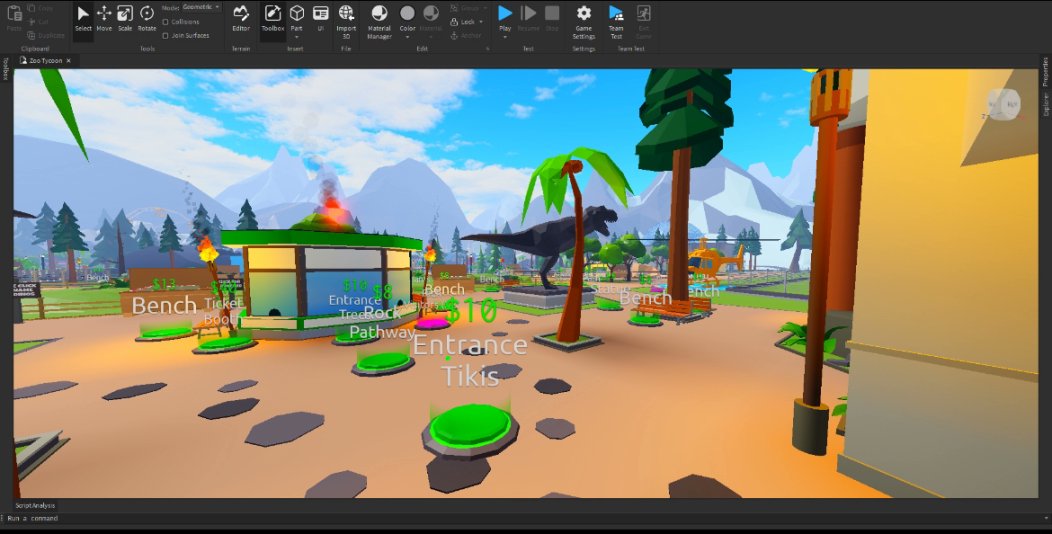Click the Entrance Tikis label text

point(470,361)
